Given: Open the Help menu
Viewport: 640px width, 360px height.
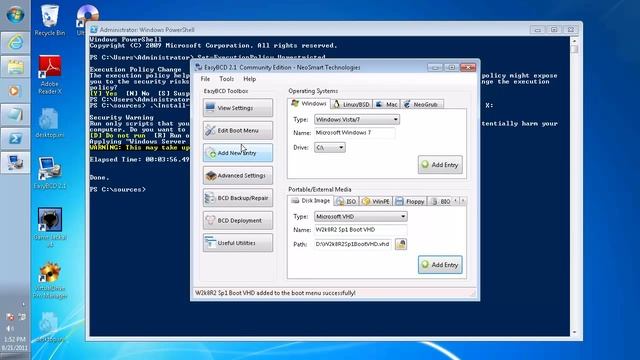Looking at the screenshot, I should click(249, 79).
